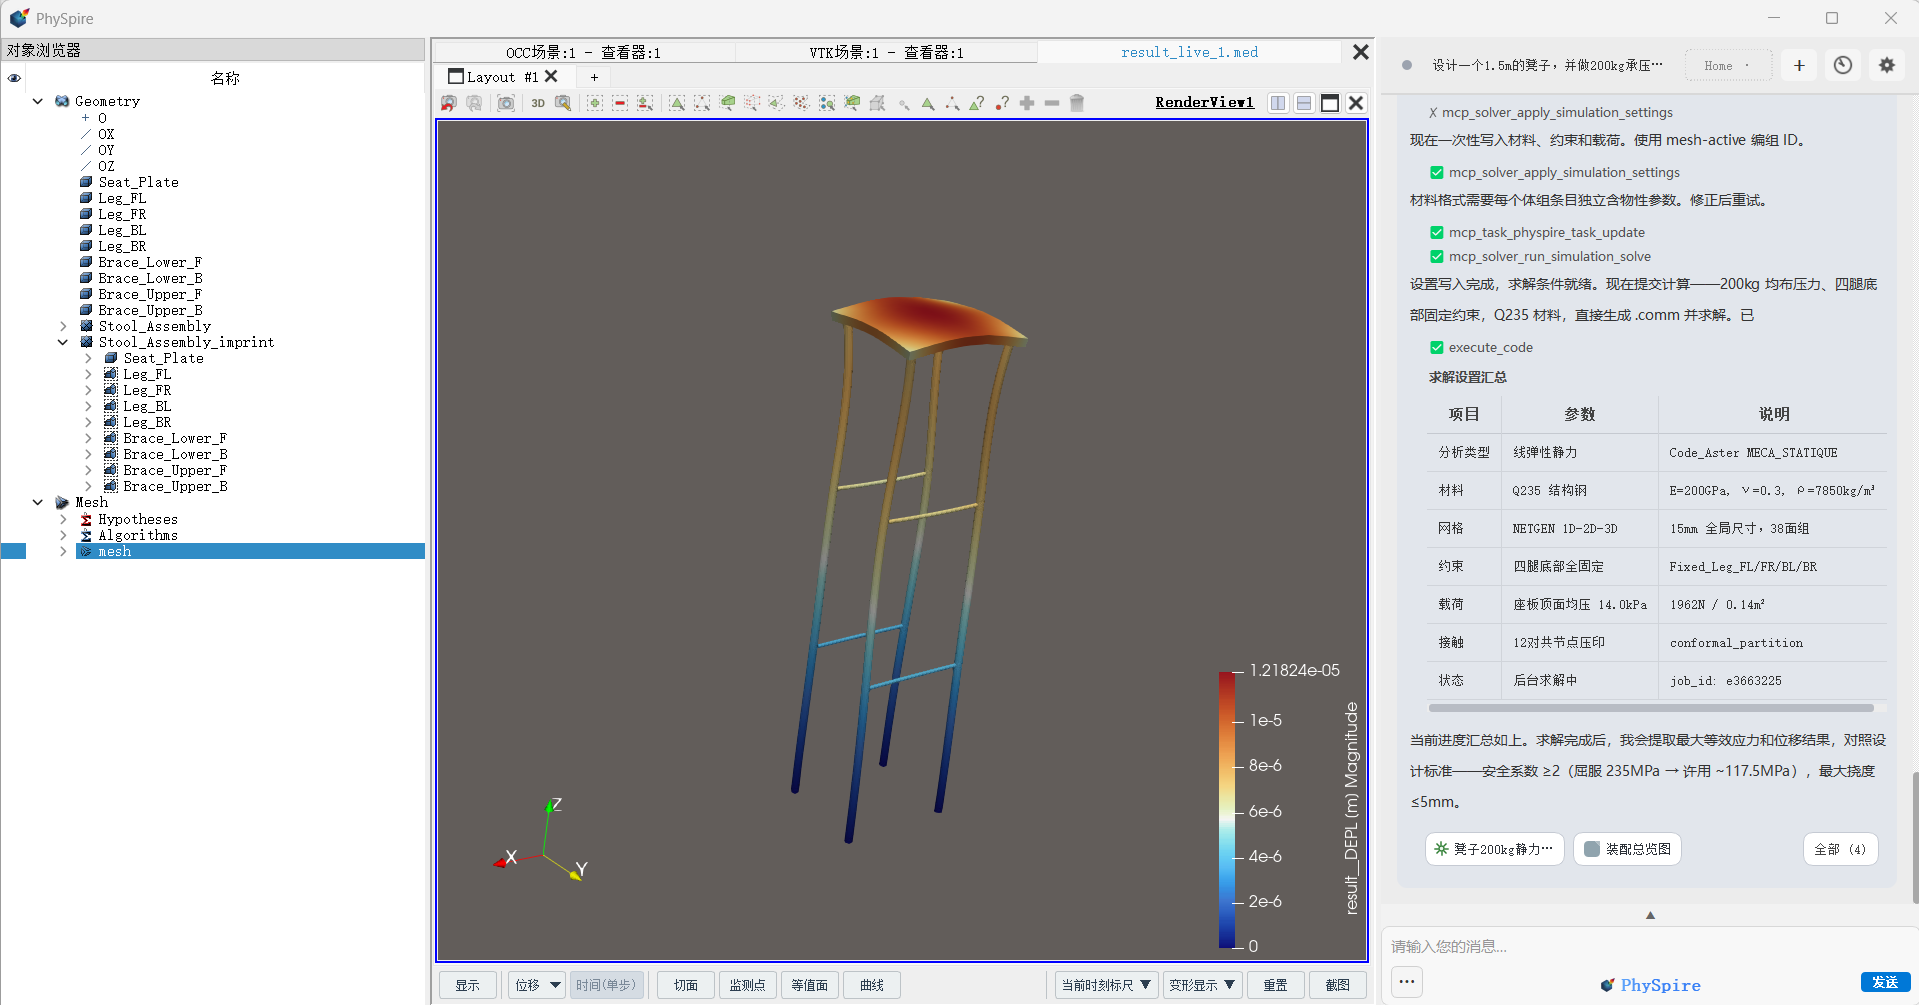Click the 显示 button
The height and width of the screenshot is (1005, 1919).
(x=467, y=985)
